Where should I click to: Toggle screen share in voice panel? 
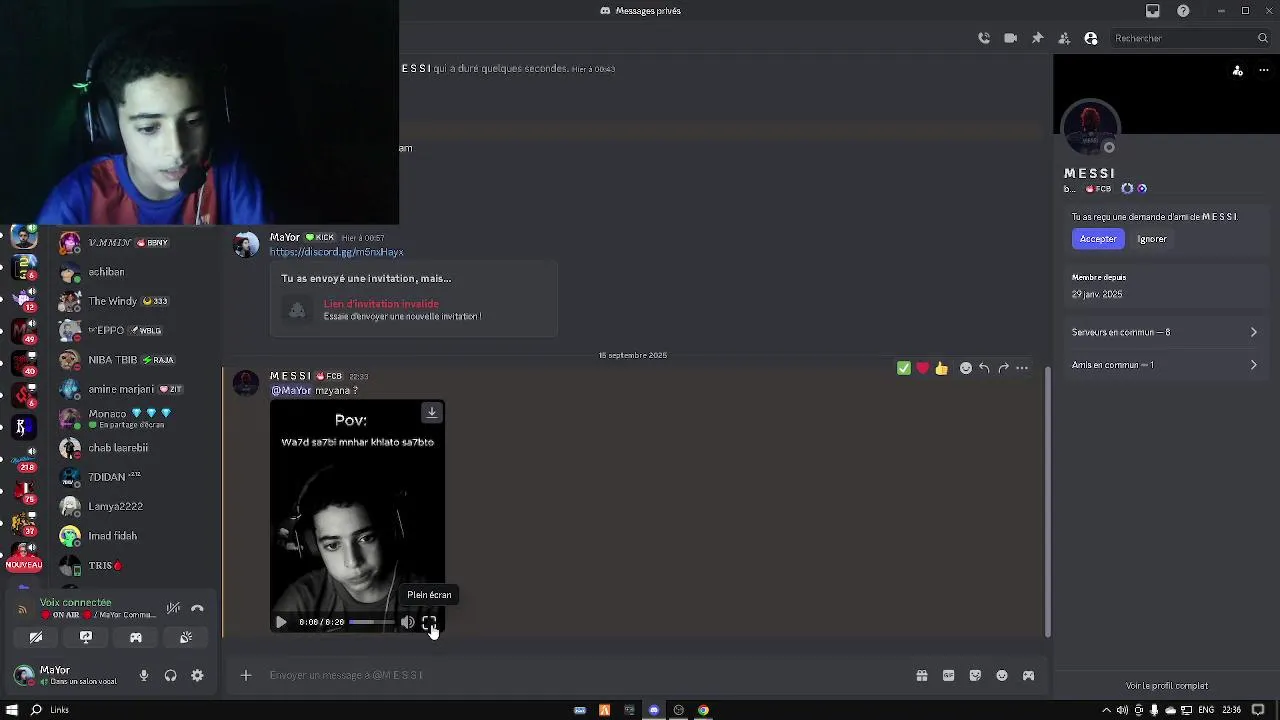(x=86, y=637)
